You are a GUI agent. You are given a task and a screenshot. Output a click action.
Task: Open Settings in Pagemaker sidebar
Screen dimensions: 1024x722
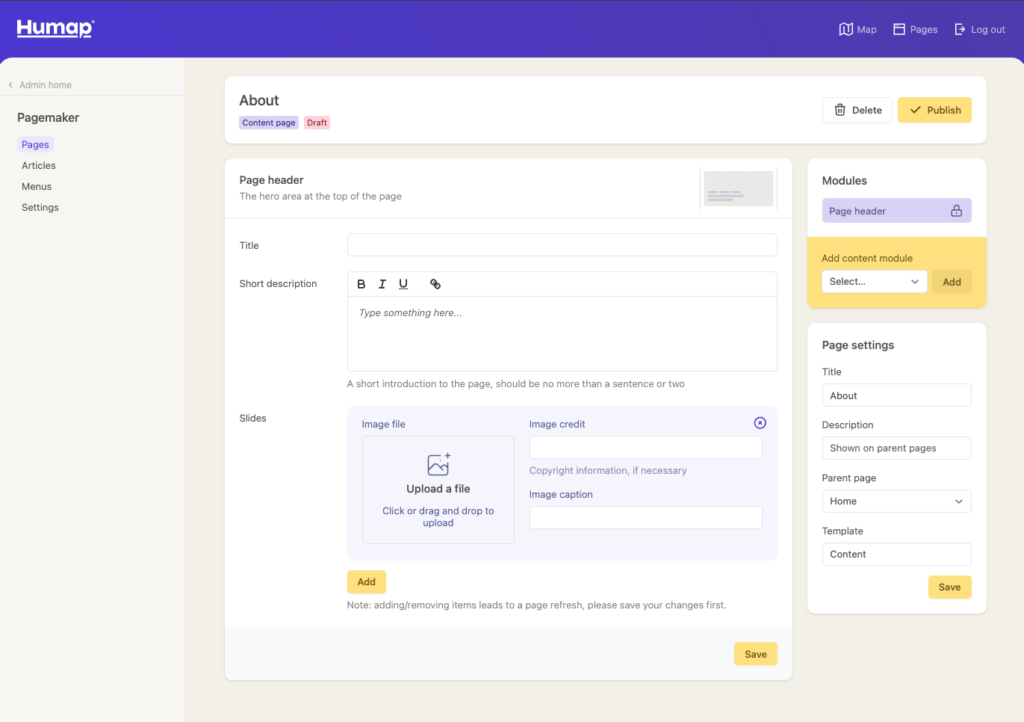point(40,208)
